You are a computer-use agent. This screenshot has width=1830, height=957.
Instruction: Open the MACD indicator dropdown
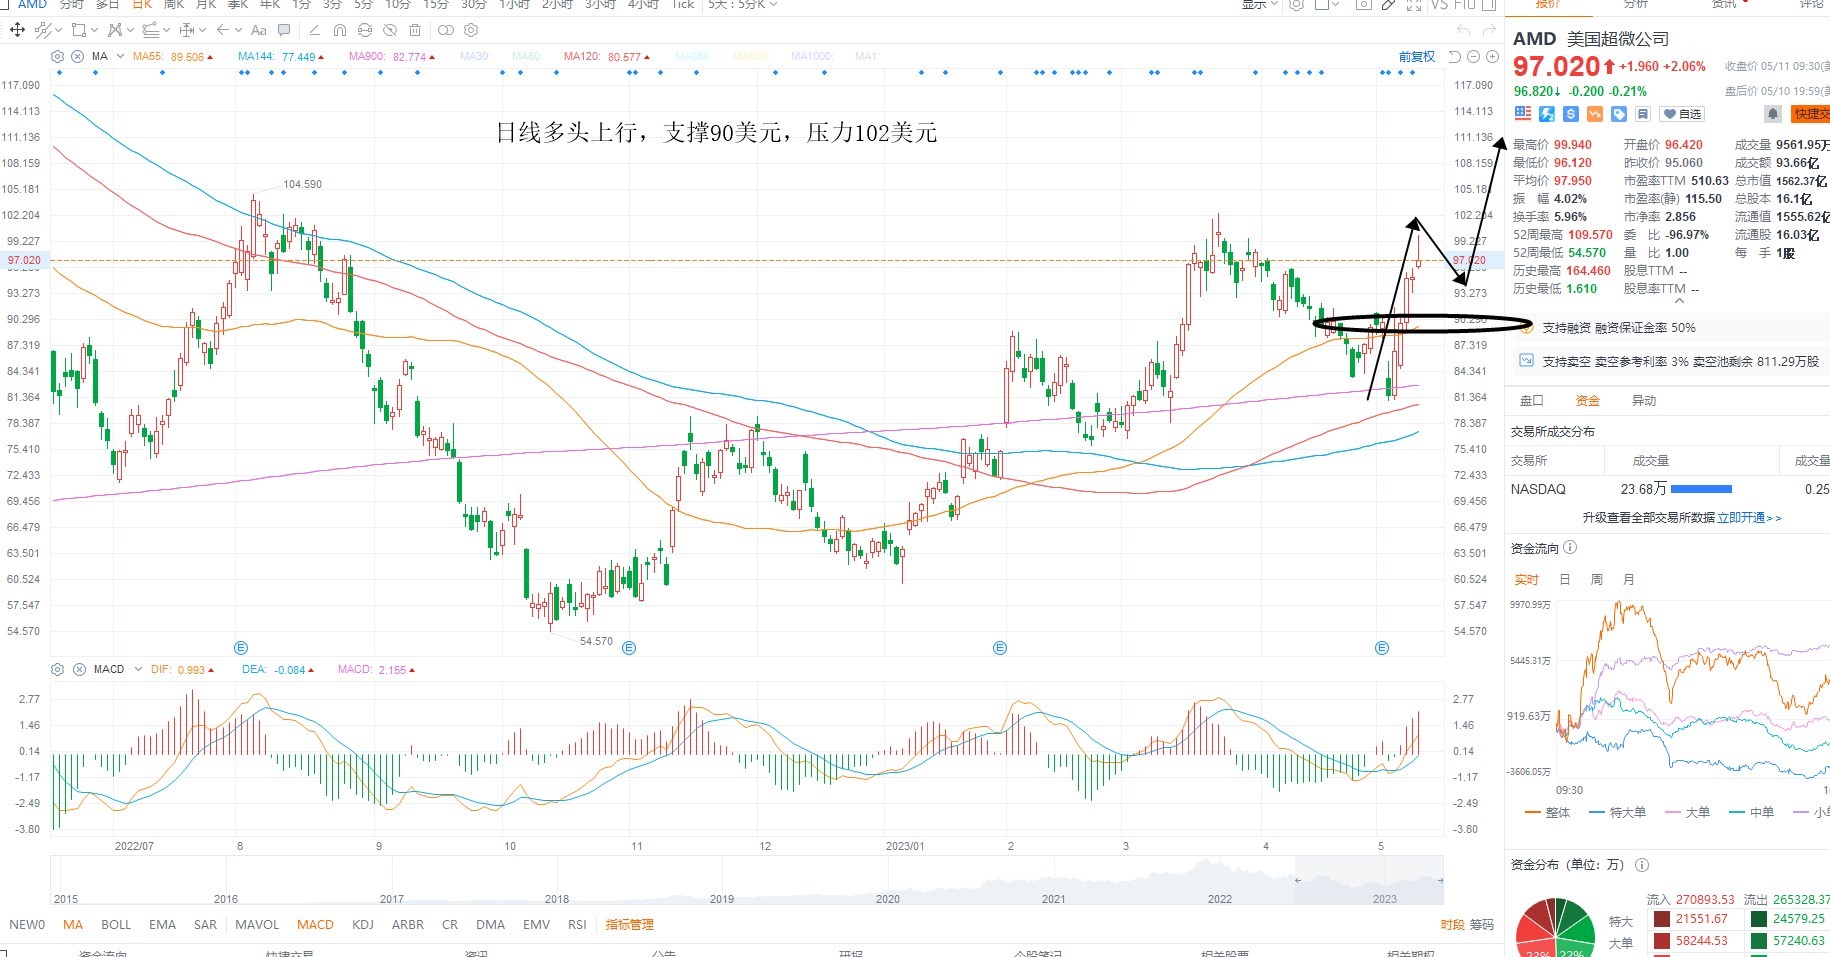pyautogui.click(x=138, y=669)
